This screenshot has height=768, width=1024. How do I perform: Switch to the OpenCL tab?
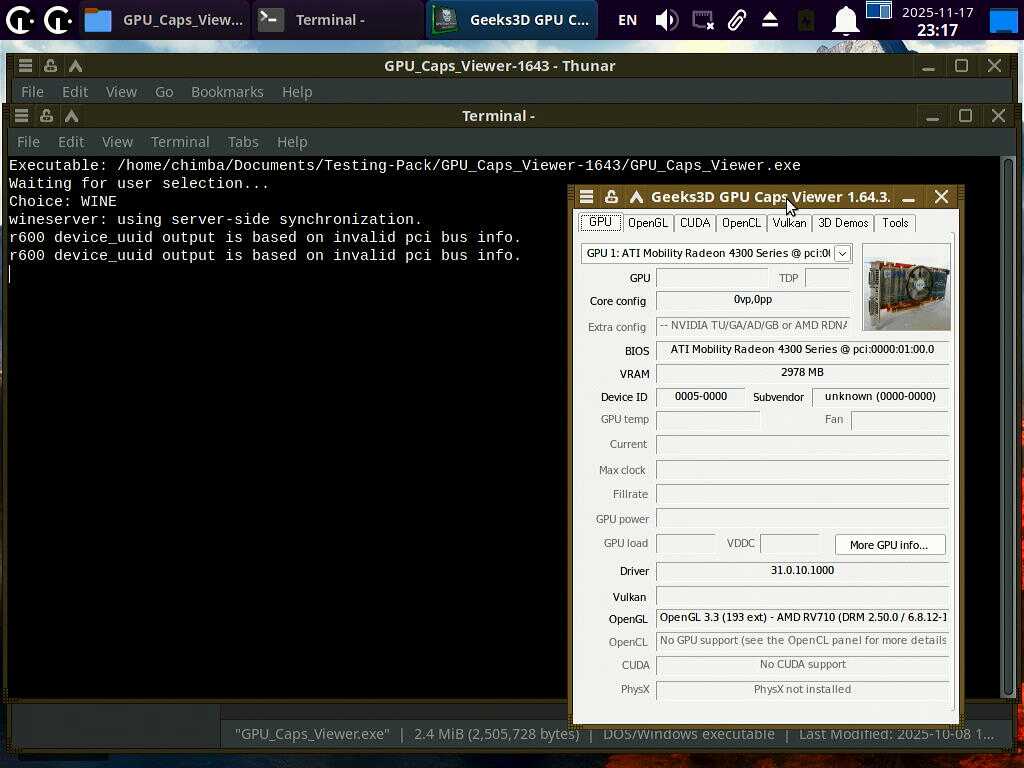[741, 223]
